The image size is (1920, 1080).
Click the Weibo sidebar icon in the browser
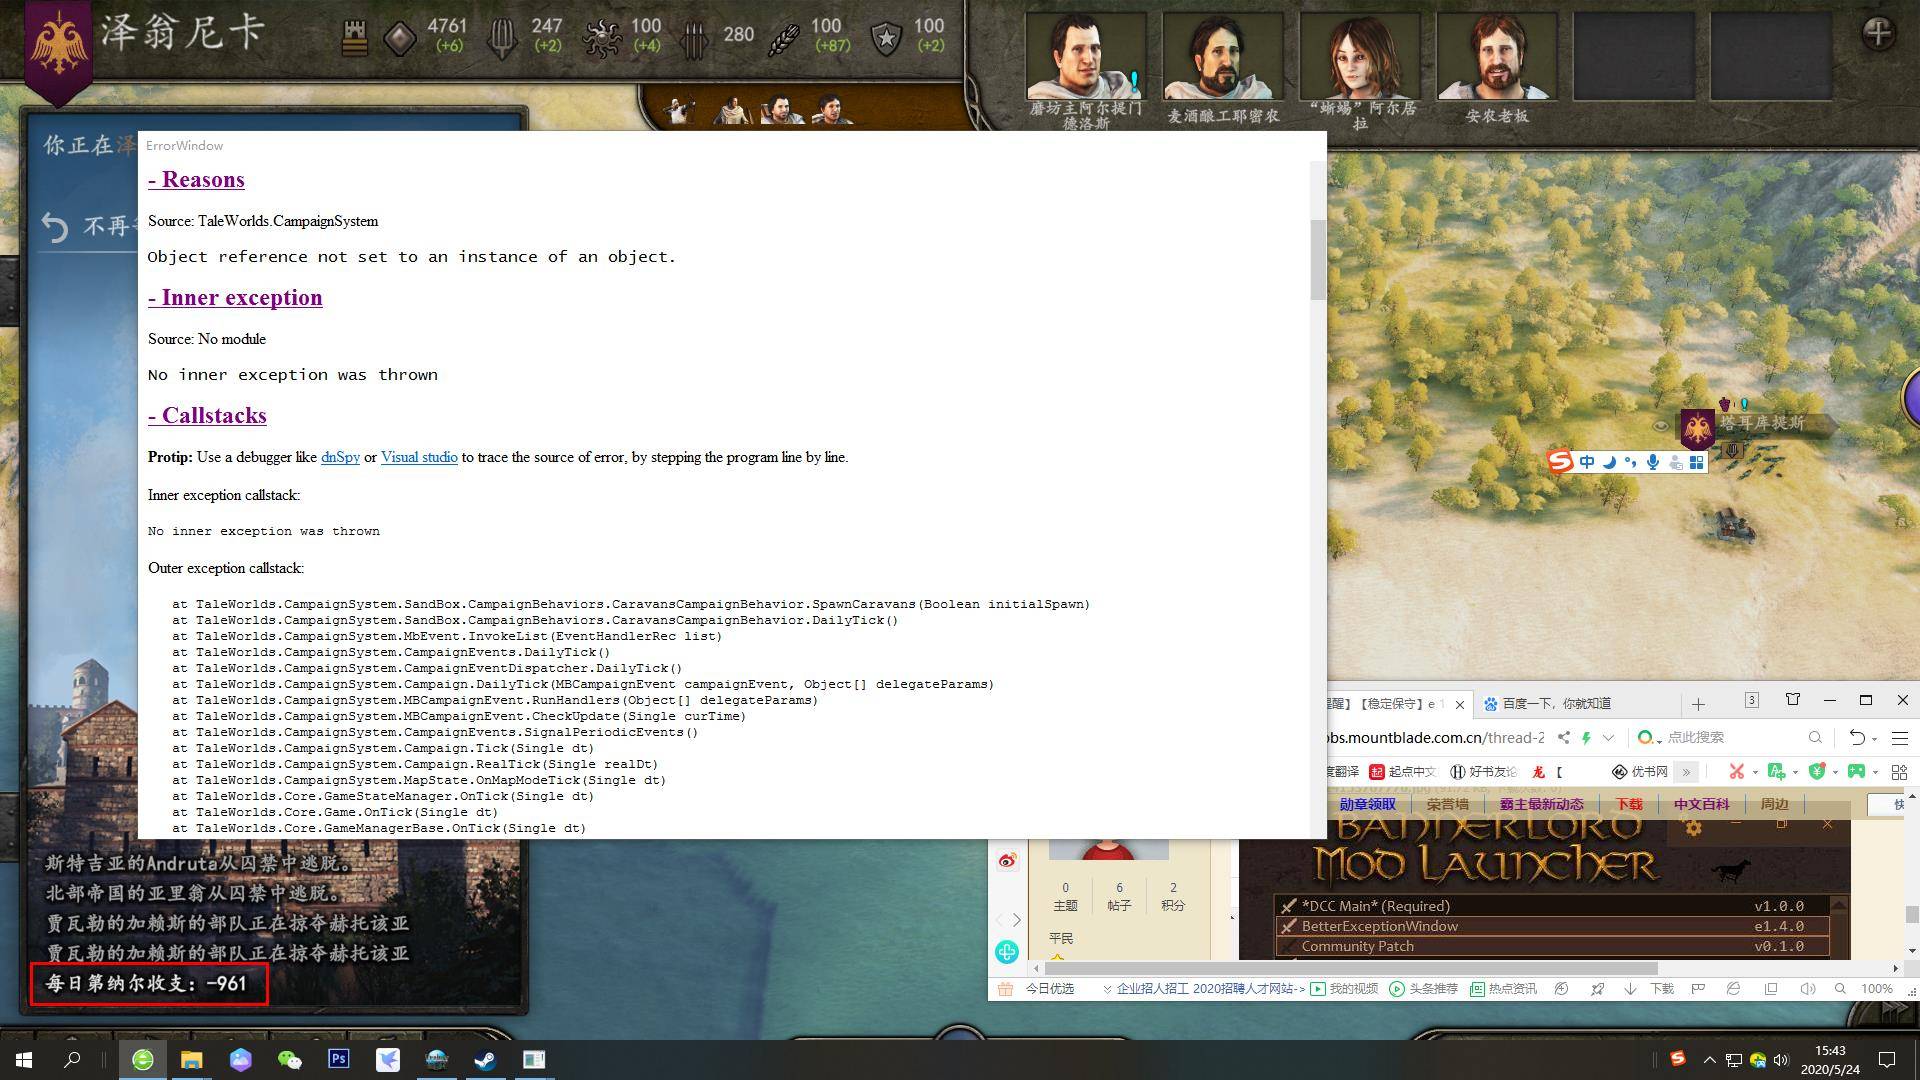(x=1007, y=861)
